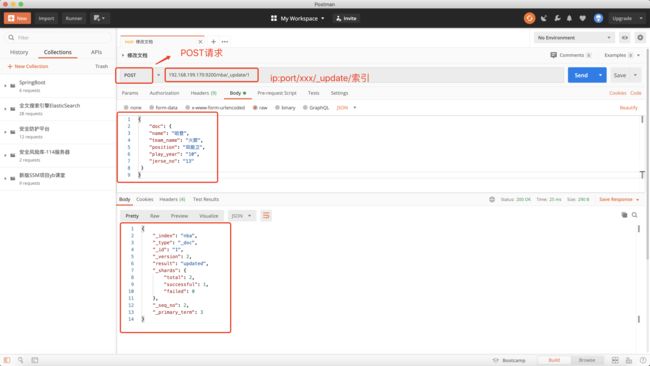650x366 pixels.
Task: Click the Save button
Action: click(620, 75)
